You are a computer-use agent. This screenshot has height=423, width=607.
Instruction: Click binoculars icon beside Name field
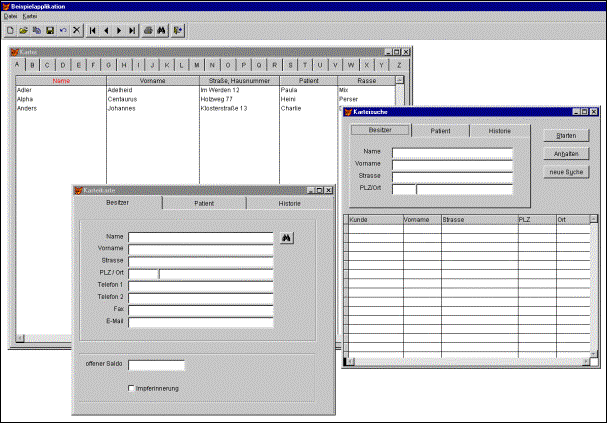pyautogui.click(x=284, y=238)
